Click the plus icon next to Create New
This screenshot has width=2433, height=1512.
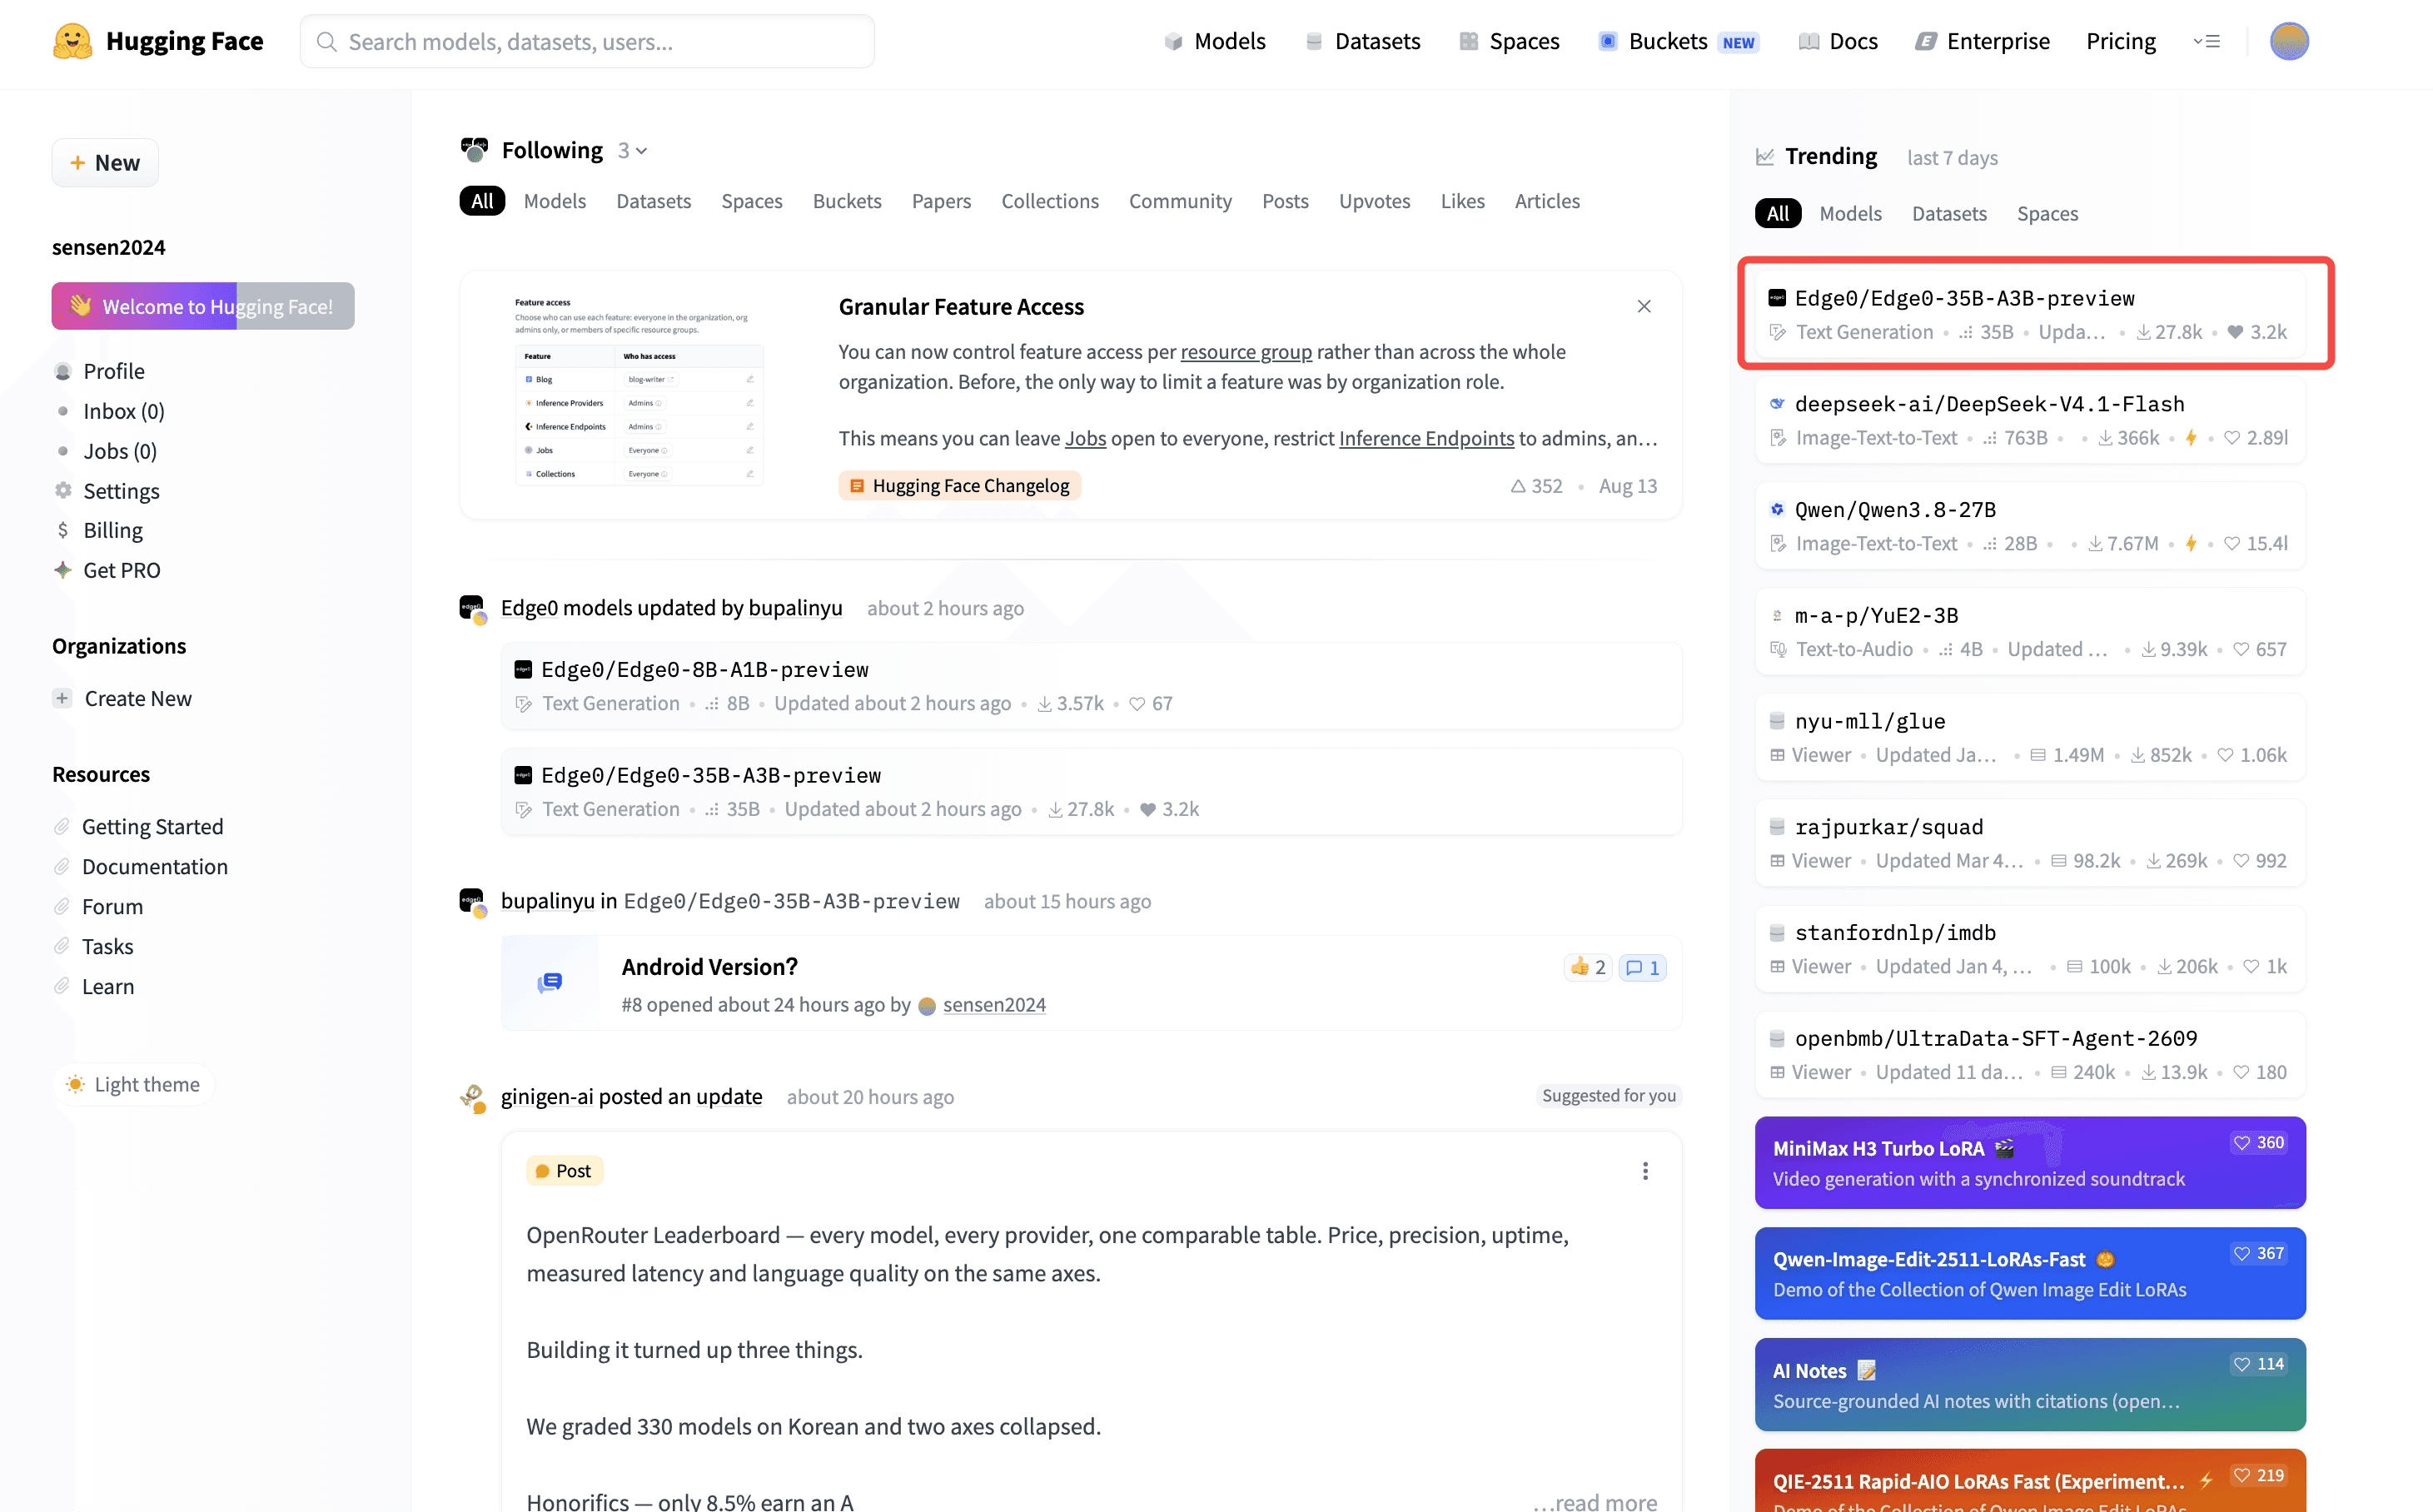63,698
